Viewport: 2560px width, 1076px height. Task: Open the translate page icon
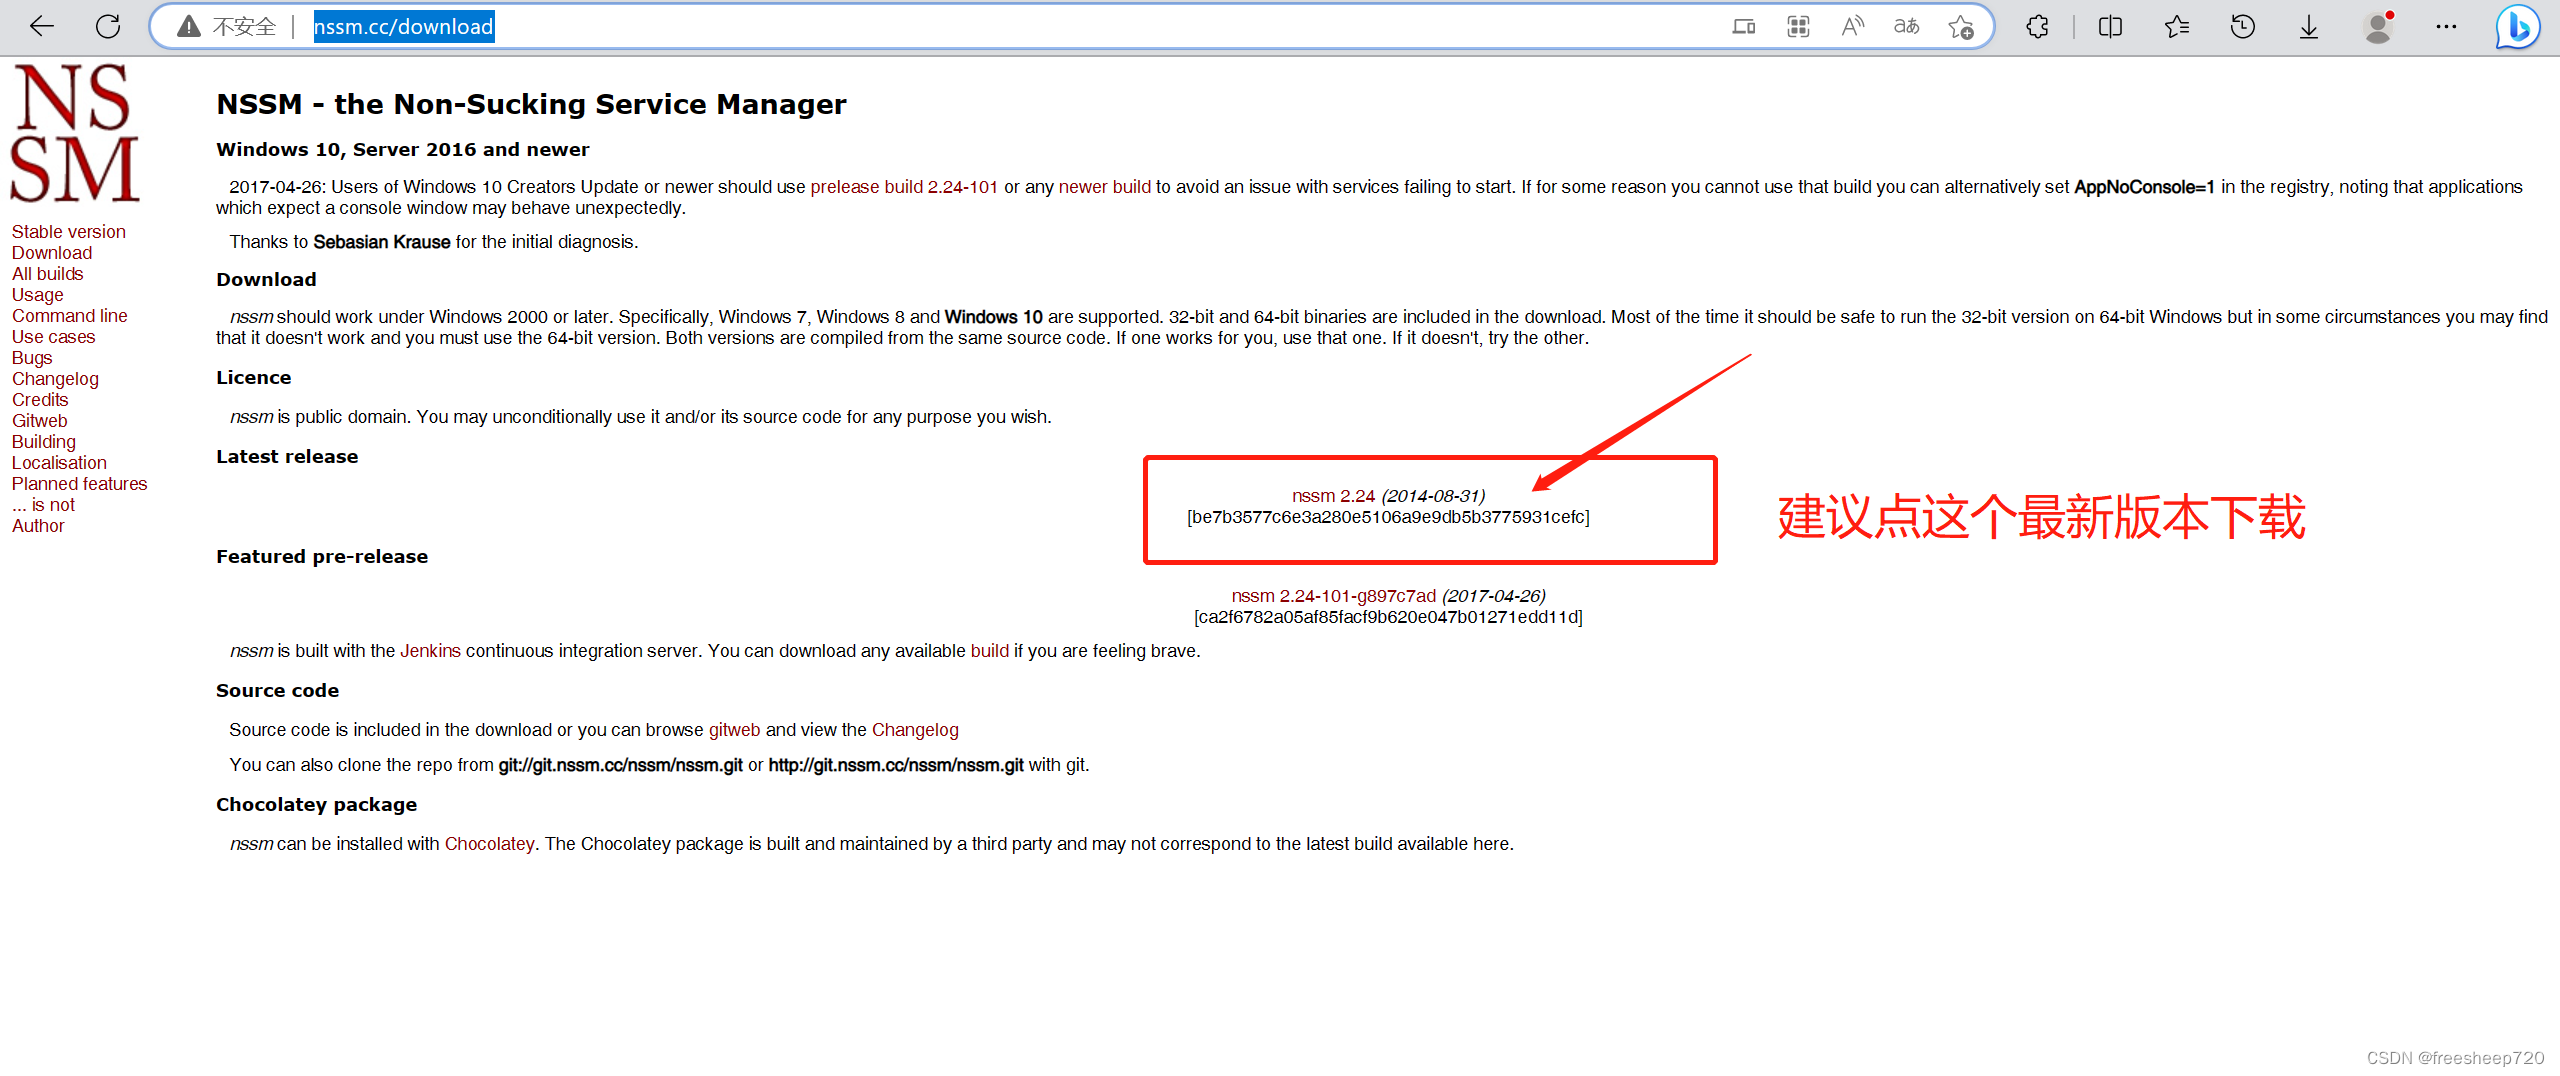[x=1907, y=27]
